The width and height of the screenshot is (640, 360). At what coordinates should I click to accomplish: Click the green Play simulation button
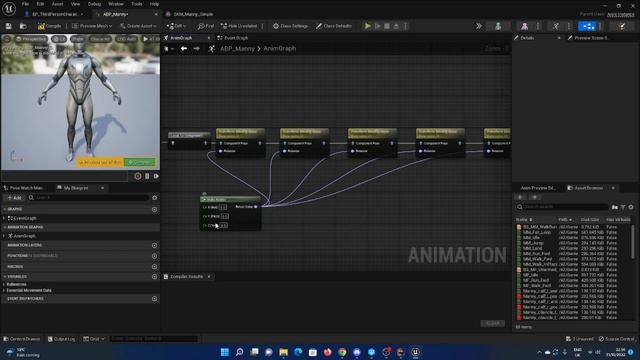pos(368,26)
